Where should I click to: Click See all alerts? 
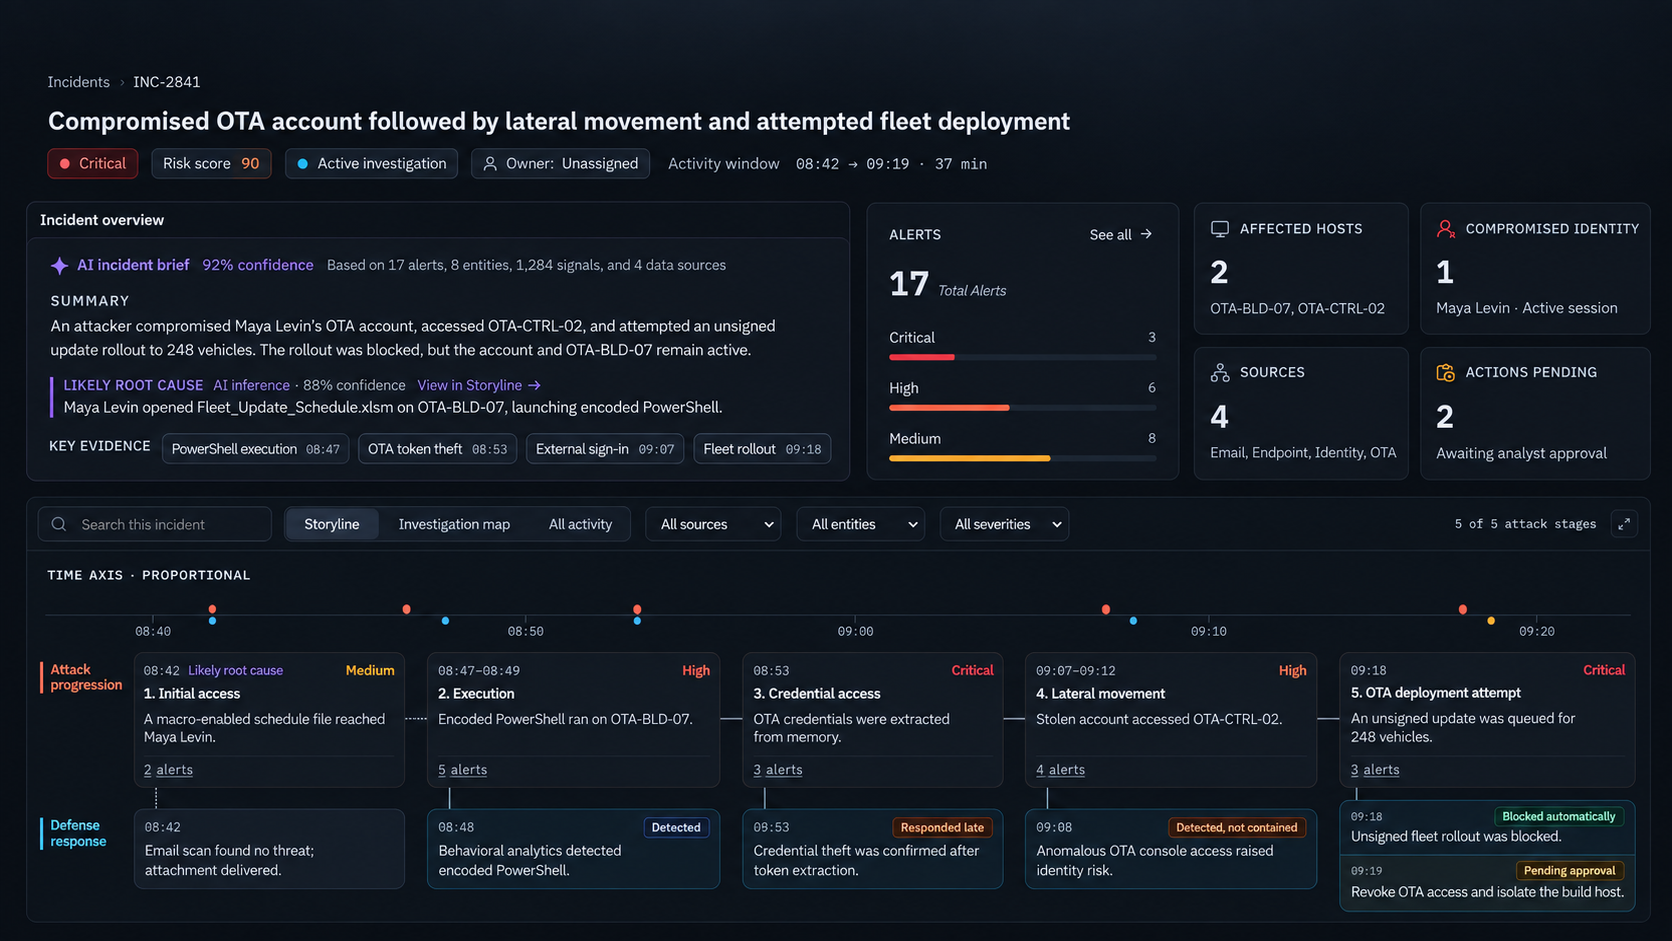pos(1121,234)
